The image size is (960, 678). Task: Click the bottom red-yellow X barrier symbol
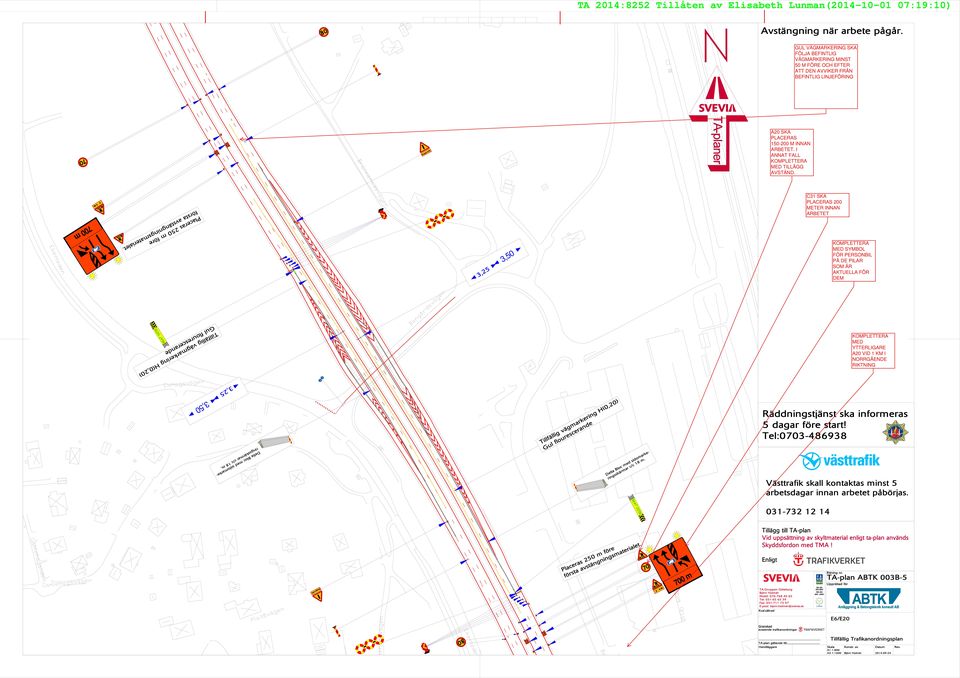coord(369,643)
